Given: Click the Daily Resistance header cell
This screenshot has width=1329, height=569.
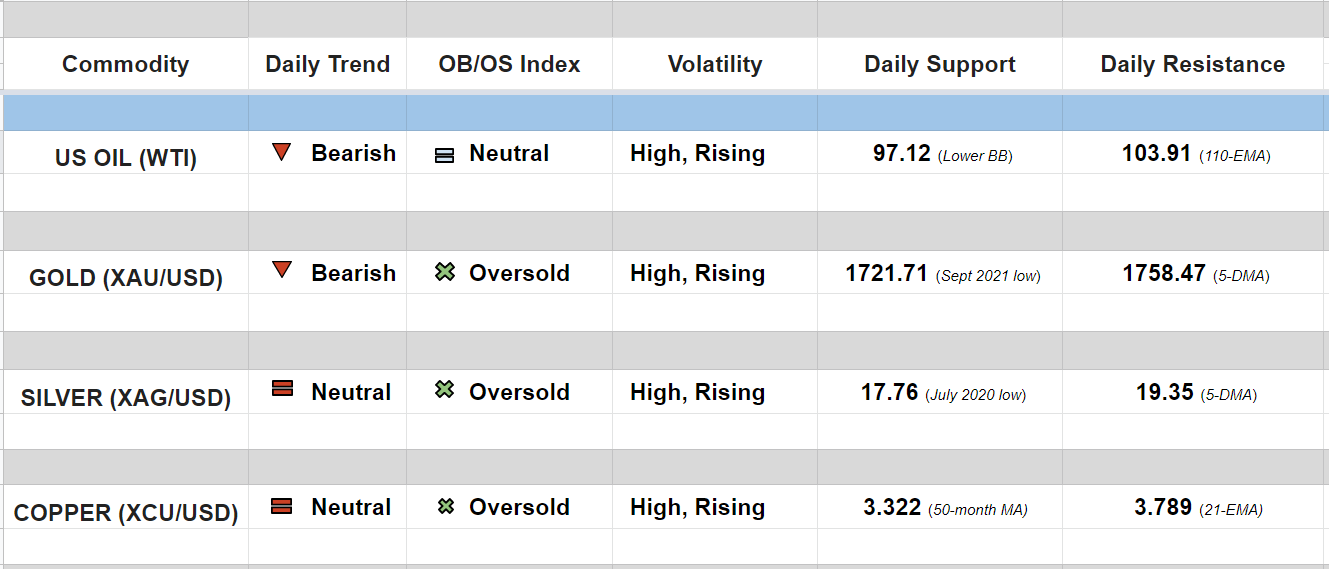Looking at the screenshot, I should coord(1192,65).
